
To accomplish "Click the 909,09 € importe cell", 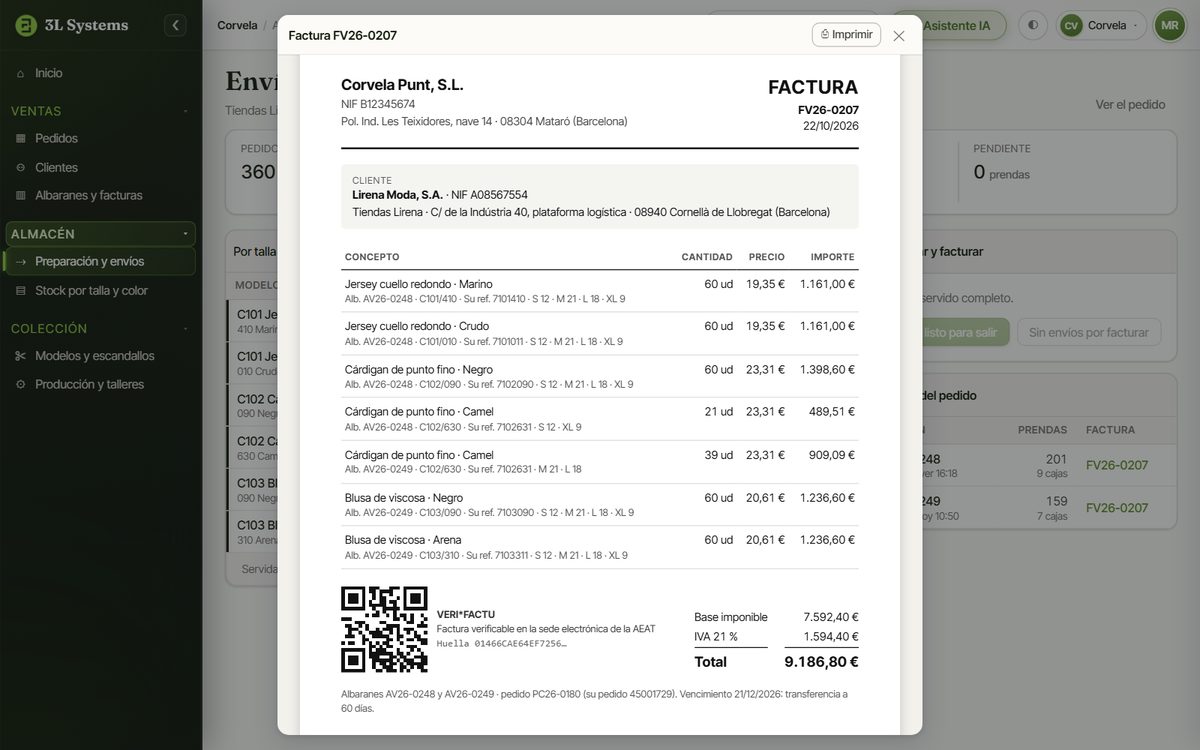I will [x=832, y=454].
